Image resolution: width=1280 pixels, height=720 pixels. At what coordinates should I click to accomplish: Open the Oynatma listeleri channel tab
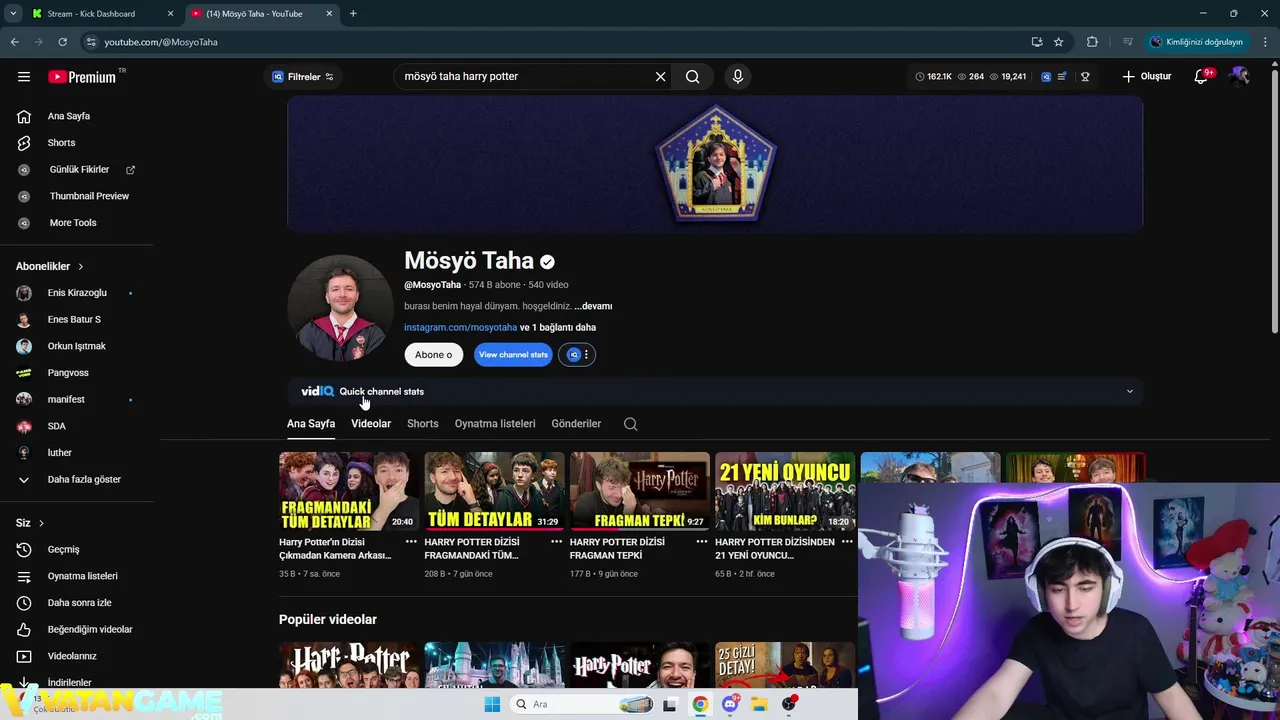495,424
